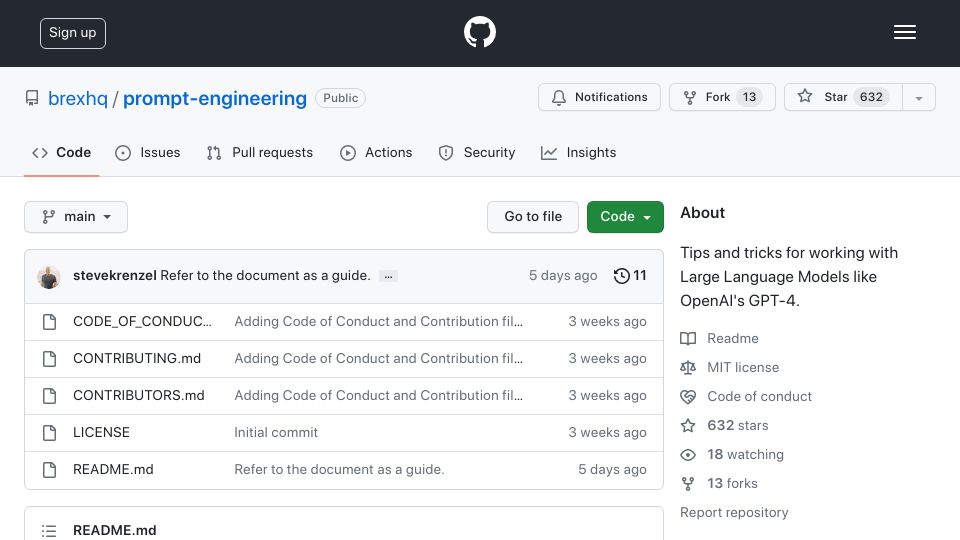
Task: Click the file icon beside README.md row
Action: [50, 470]
